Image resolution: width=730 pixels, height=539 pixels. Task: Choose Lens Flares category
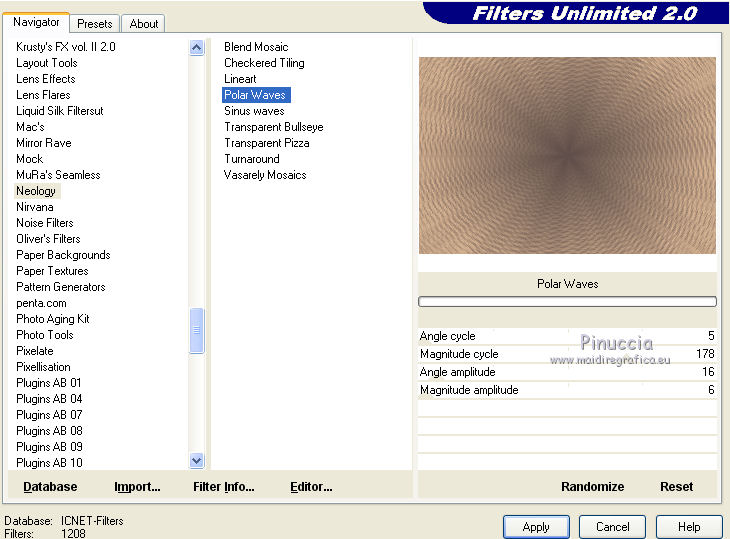43,95
